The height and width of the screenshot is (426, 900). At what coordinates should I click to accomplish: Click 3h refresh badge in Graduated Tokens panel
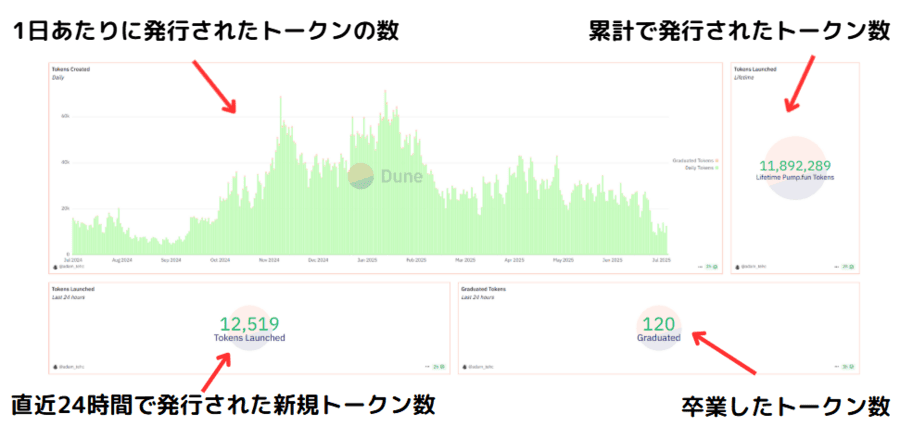tap(848, 366)
